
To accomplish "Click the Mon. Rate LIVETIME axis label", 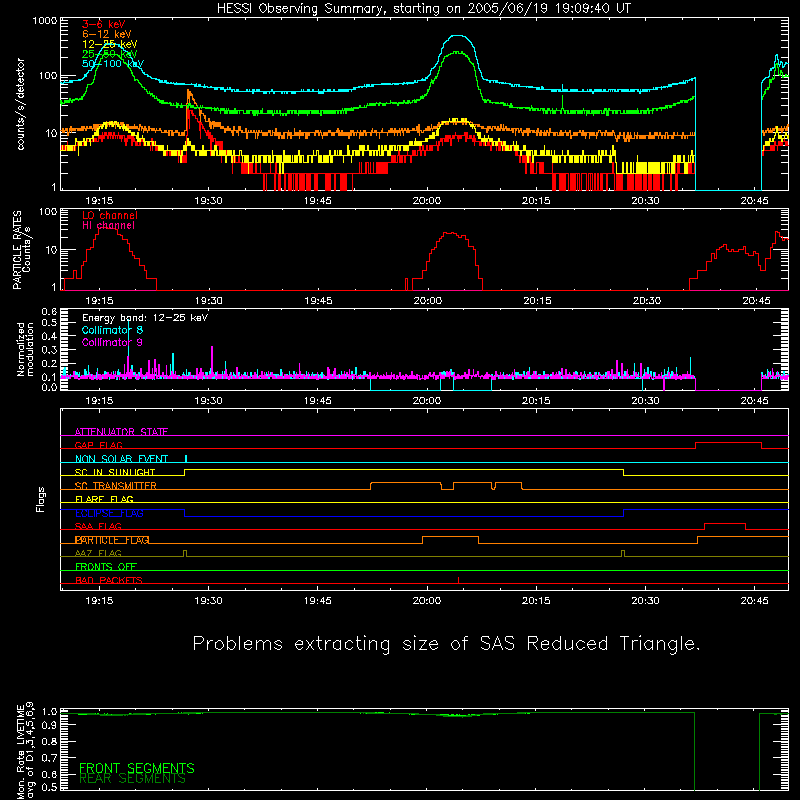I will tap(25, 751).
